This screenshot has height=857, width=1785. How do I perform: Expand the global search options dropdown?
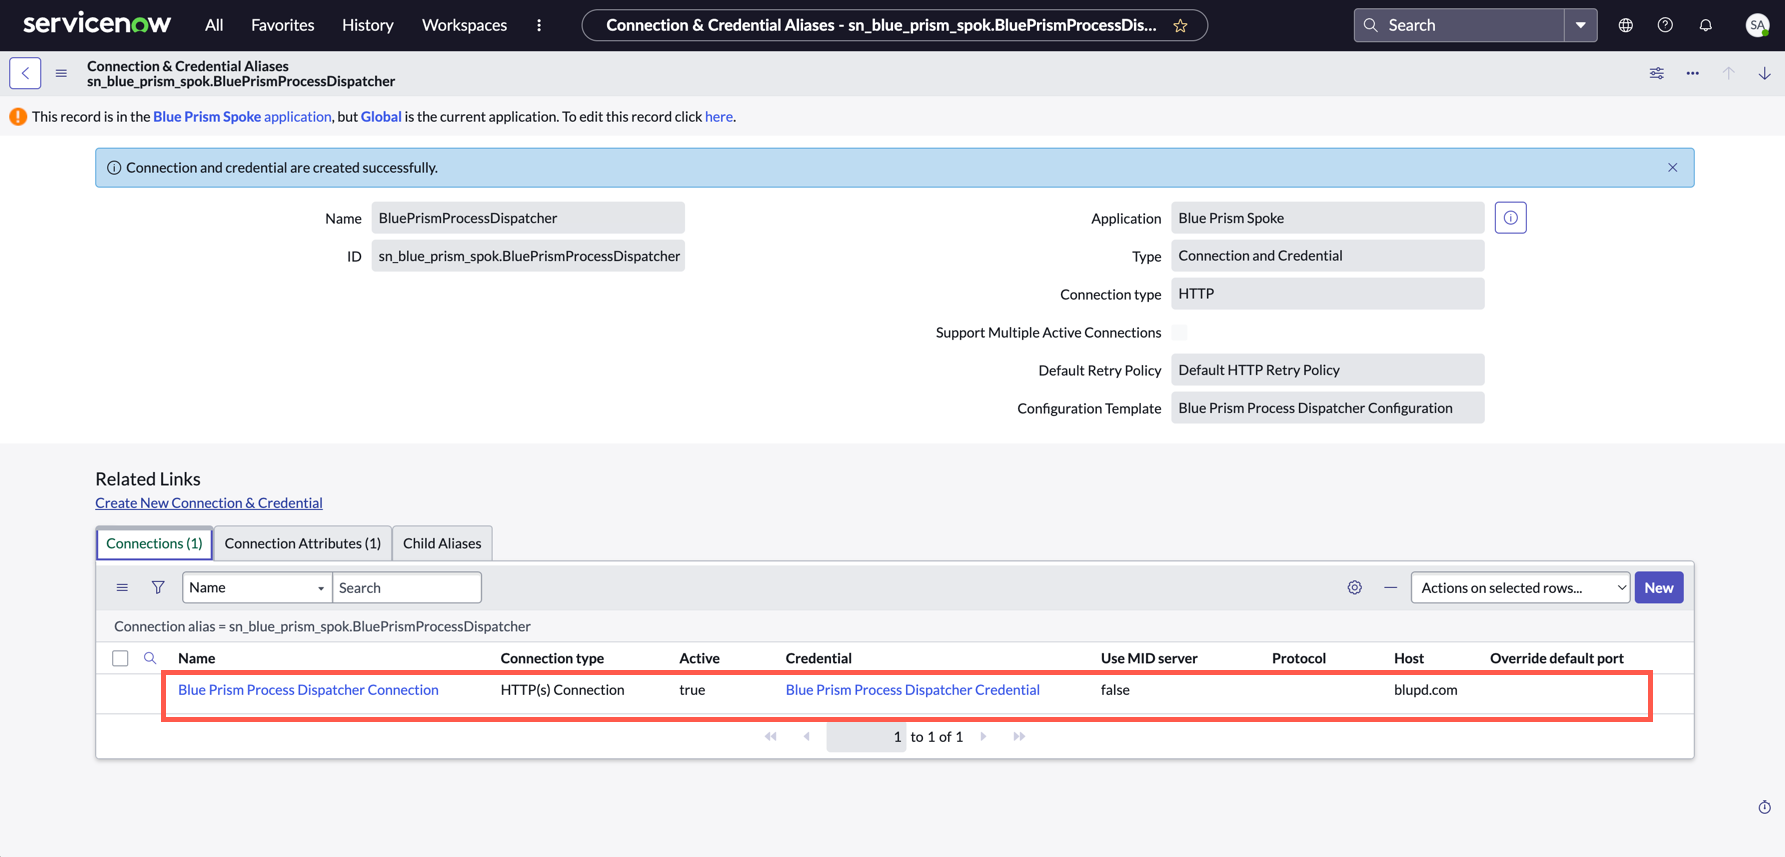(x=1580, y=25)
